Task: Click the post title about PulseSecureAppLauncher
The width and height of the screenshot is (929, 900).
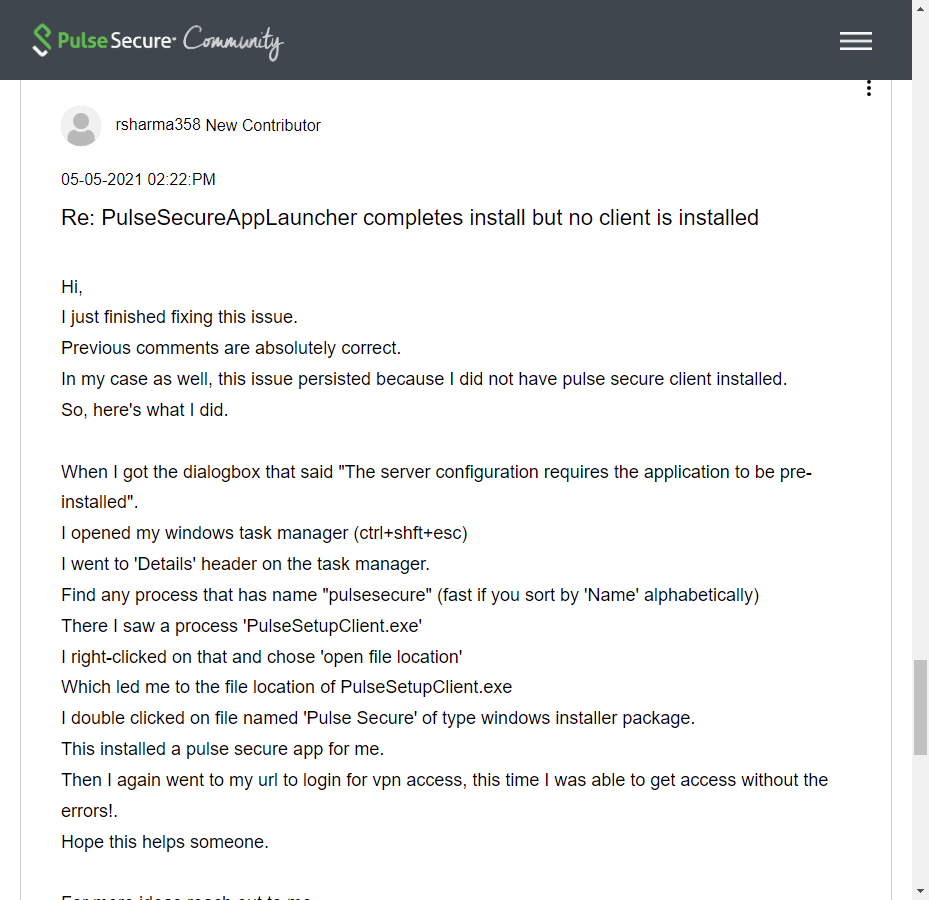Action: point(410,217)
